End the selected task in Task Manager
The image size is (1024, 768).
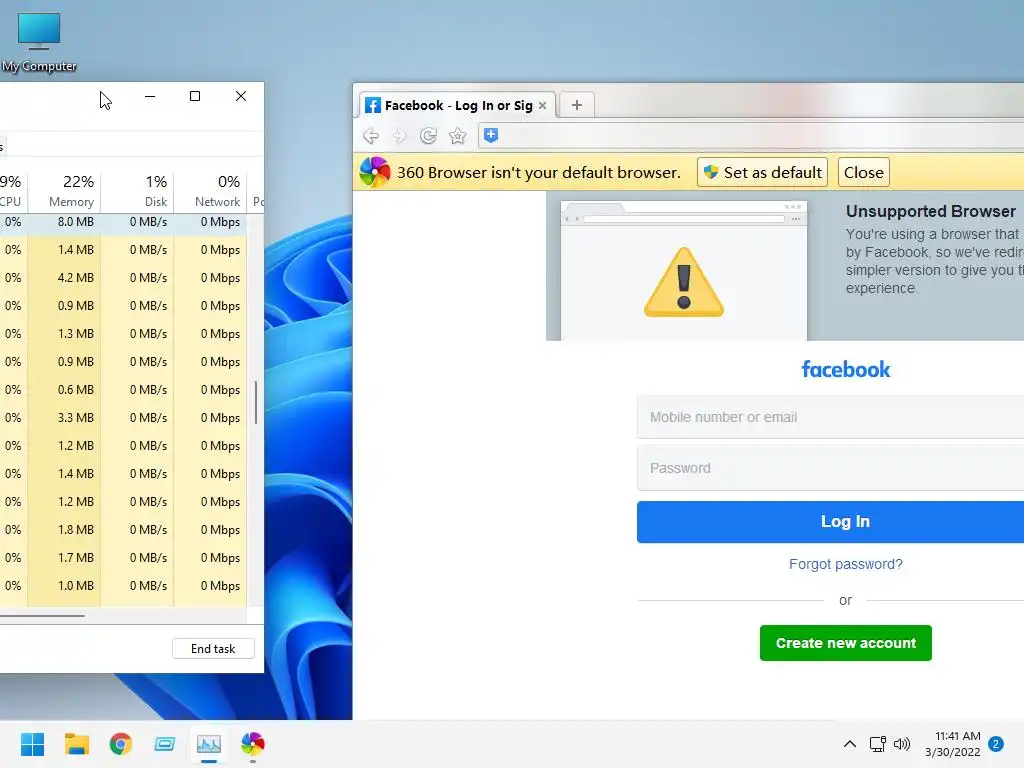213,648
